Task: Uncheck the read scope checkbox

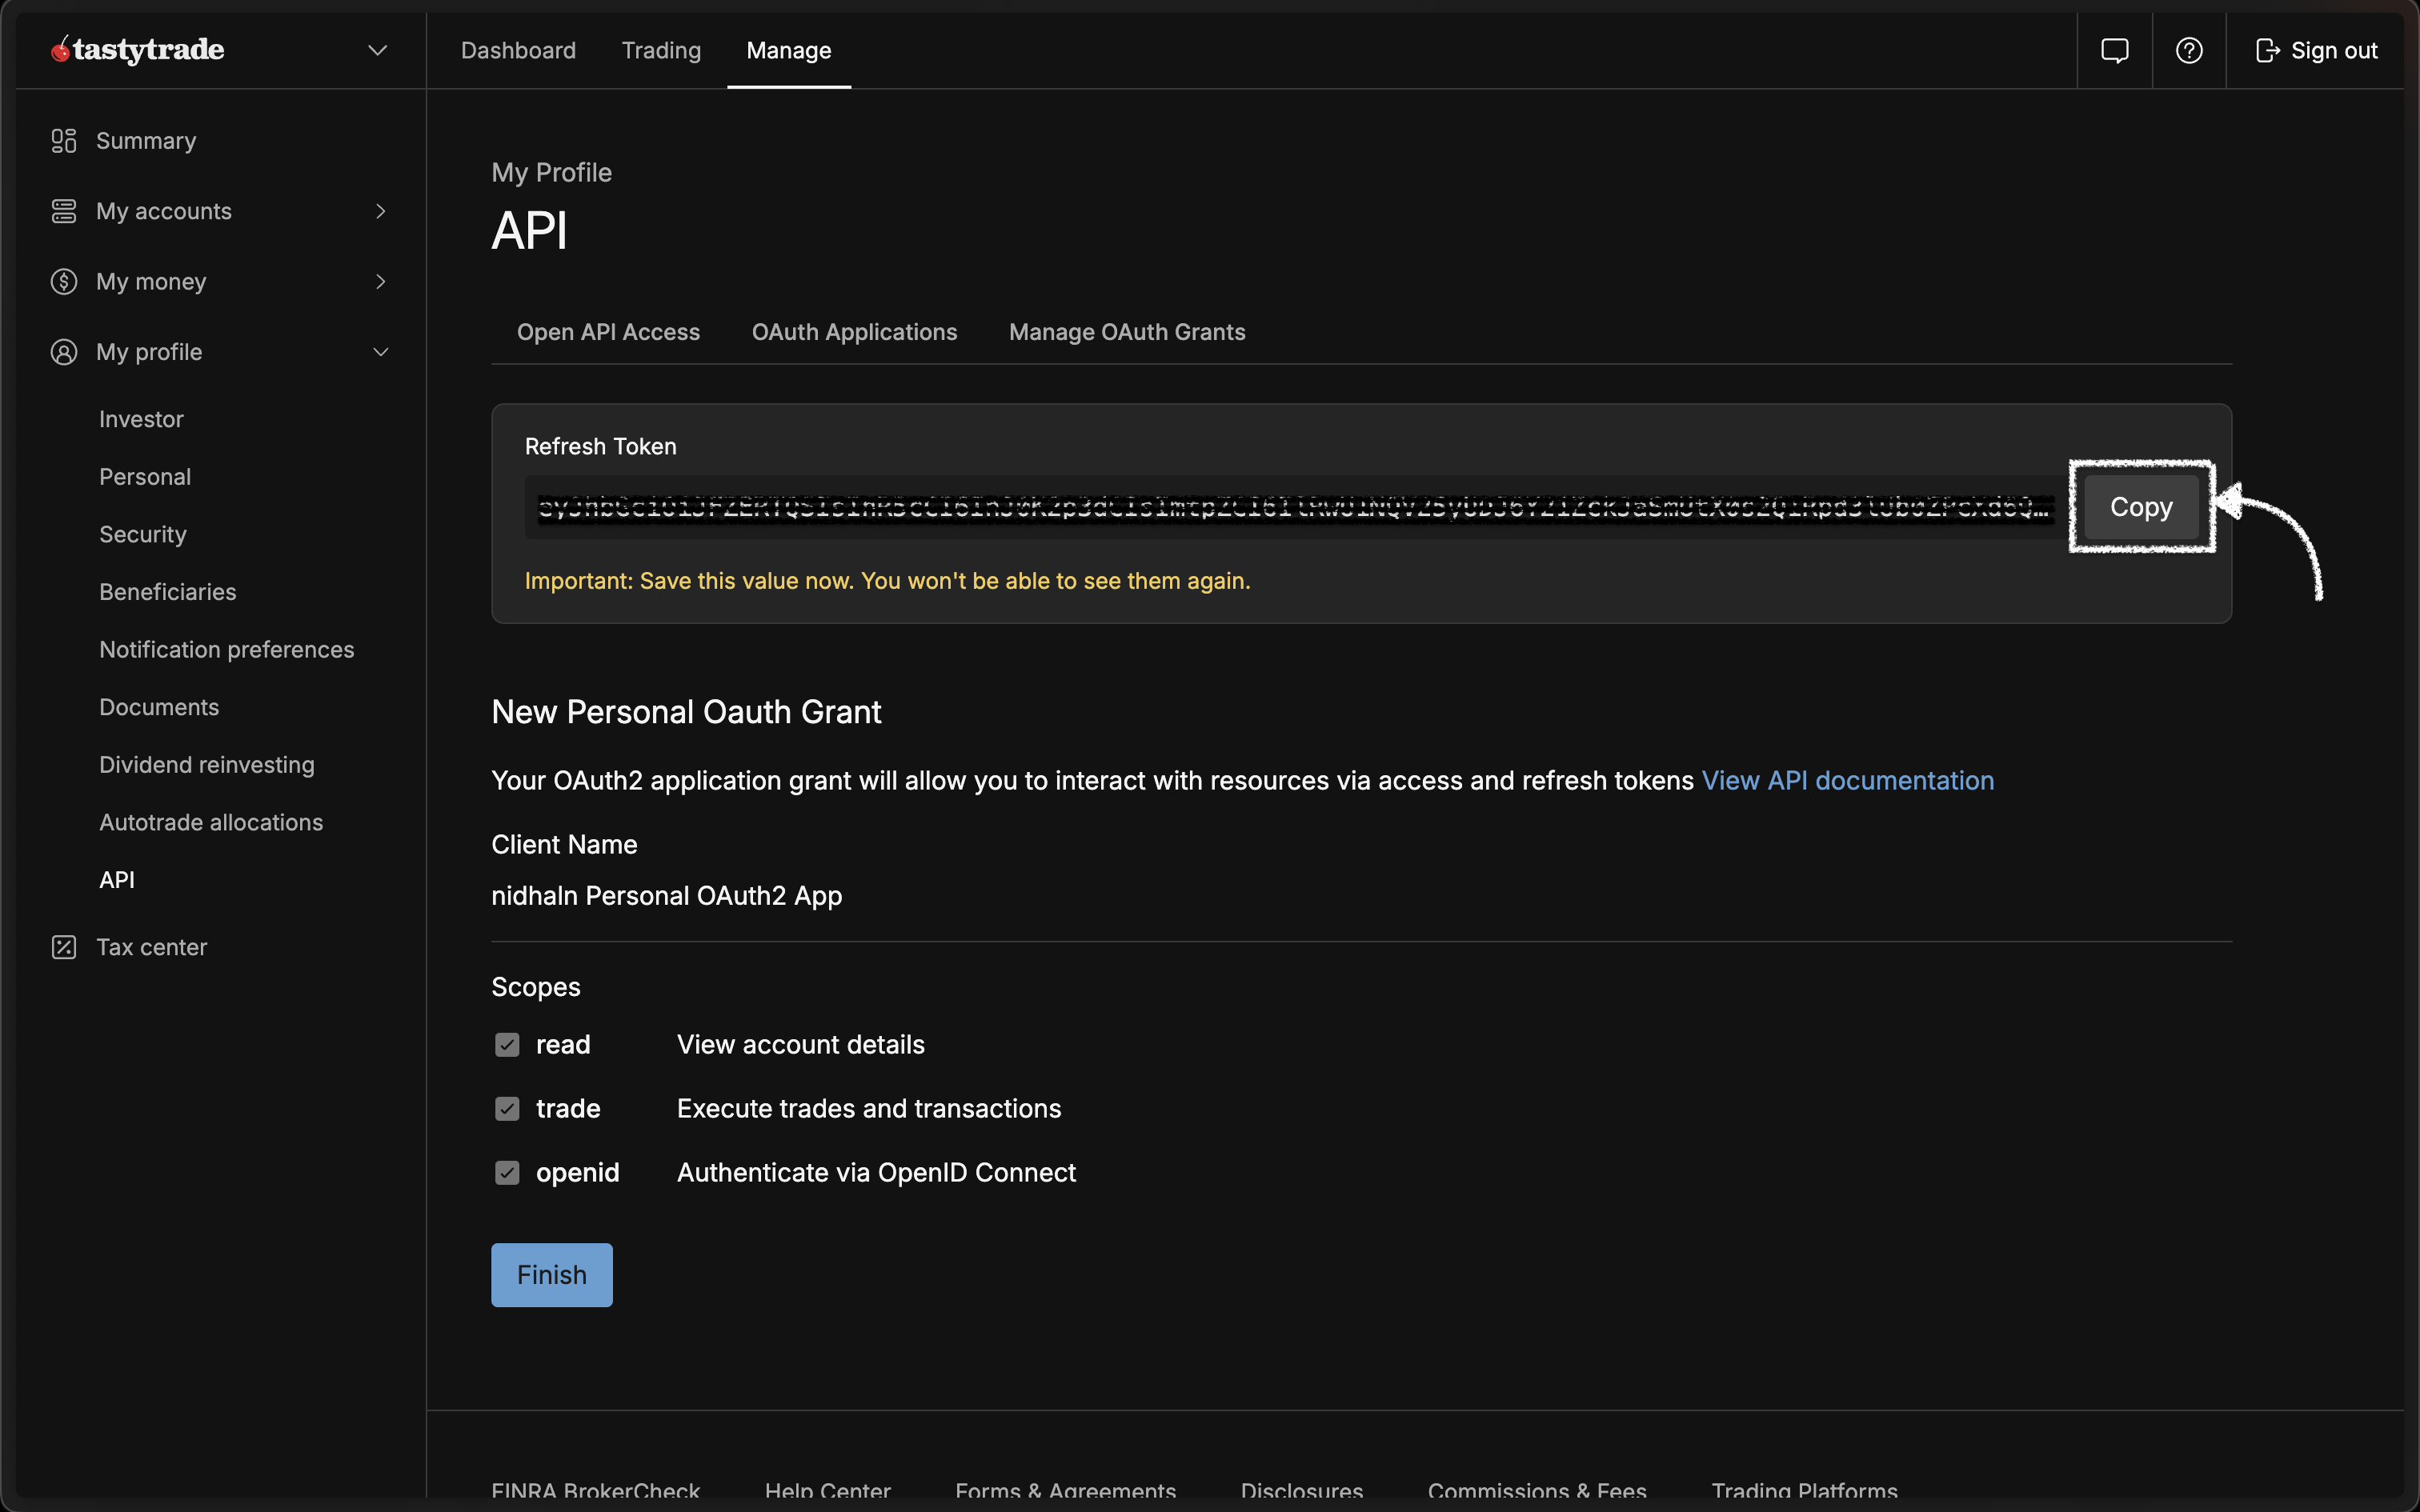Action: [507, 1044]
